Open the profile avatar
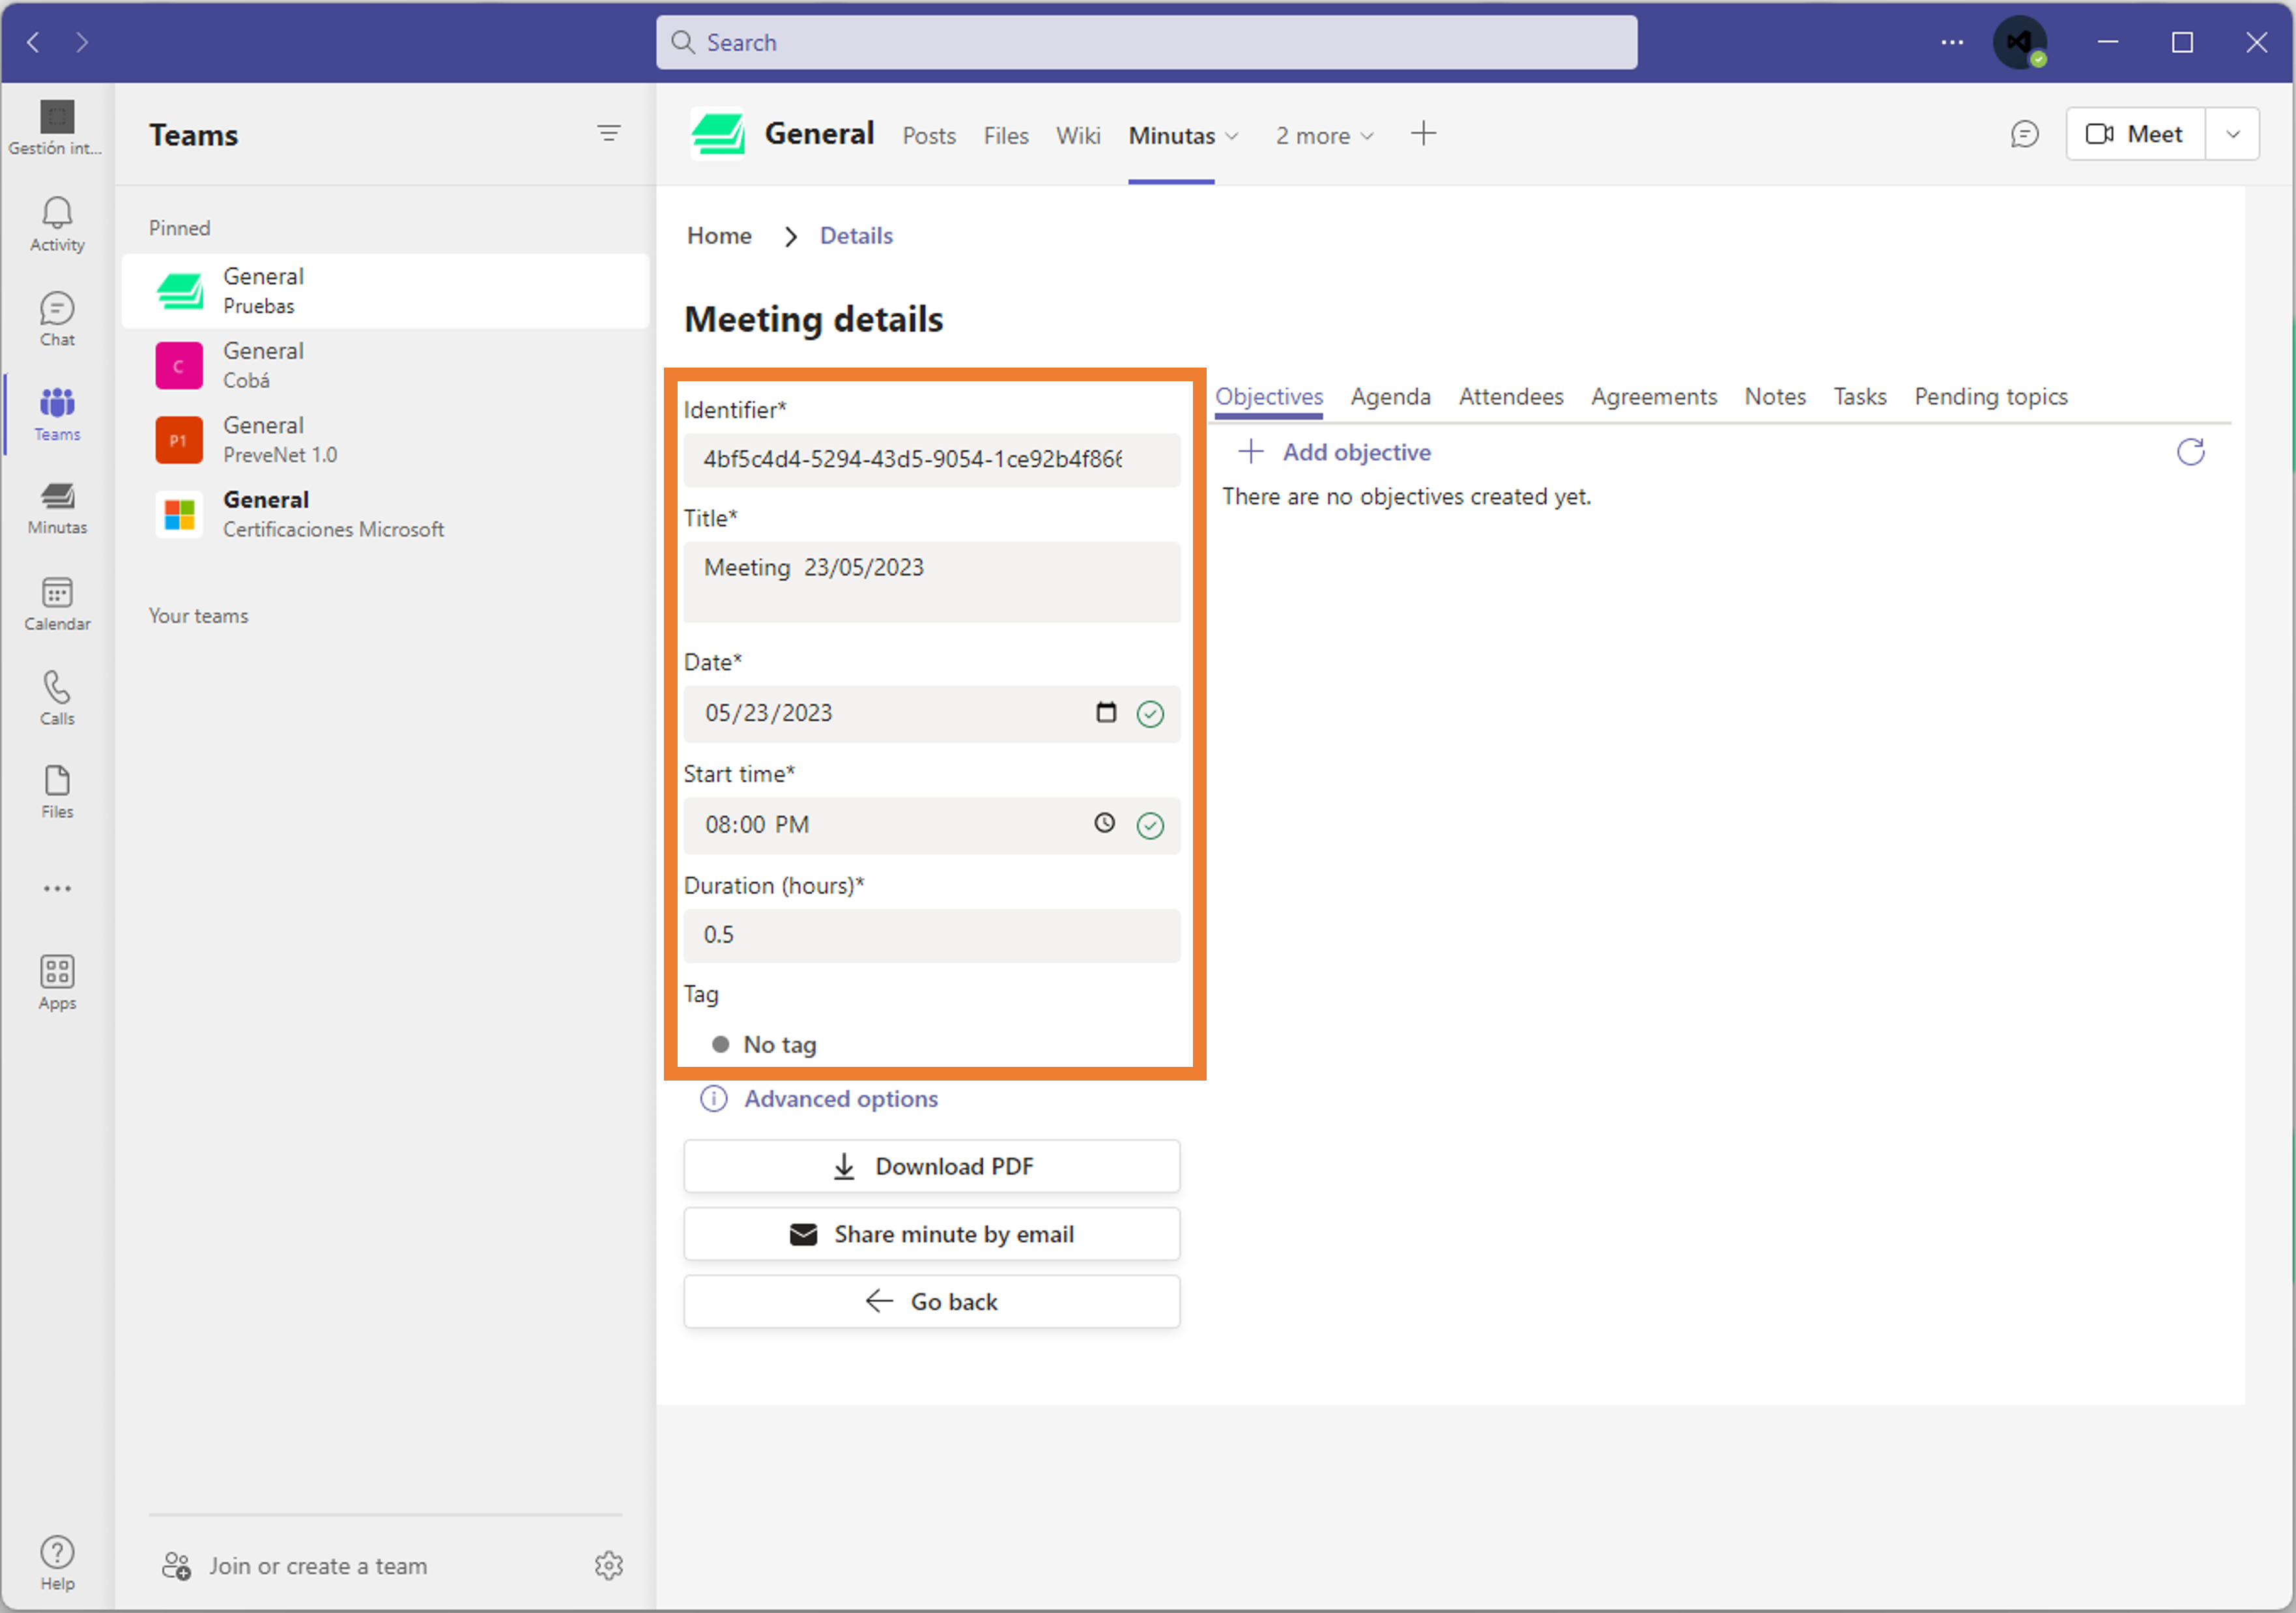The image size is (2296, 1613). [2019, 42]
